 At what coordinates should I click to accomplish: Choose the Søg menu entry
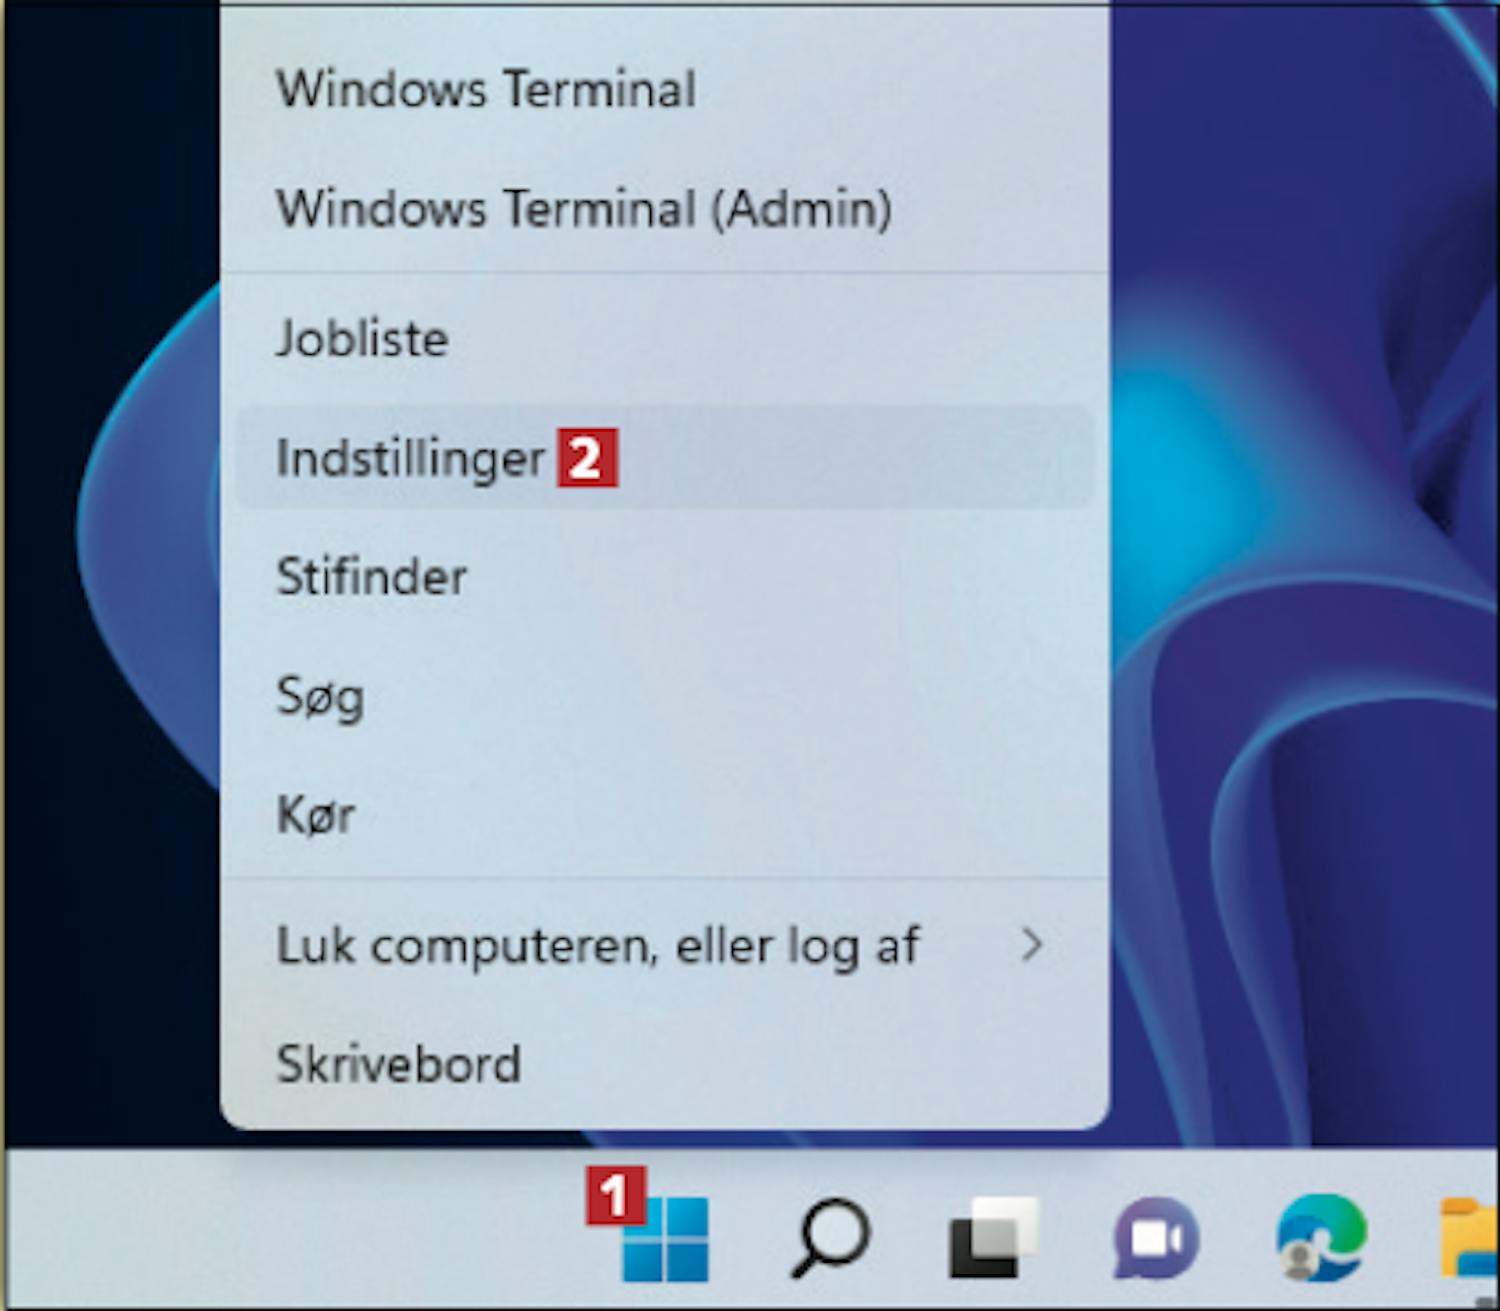click(x=664, y=696)
